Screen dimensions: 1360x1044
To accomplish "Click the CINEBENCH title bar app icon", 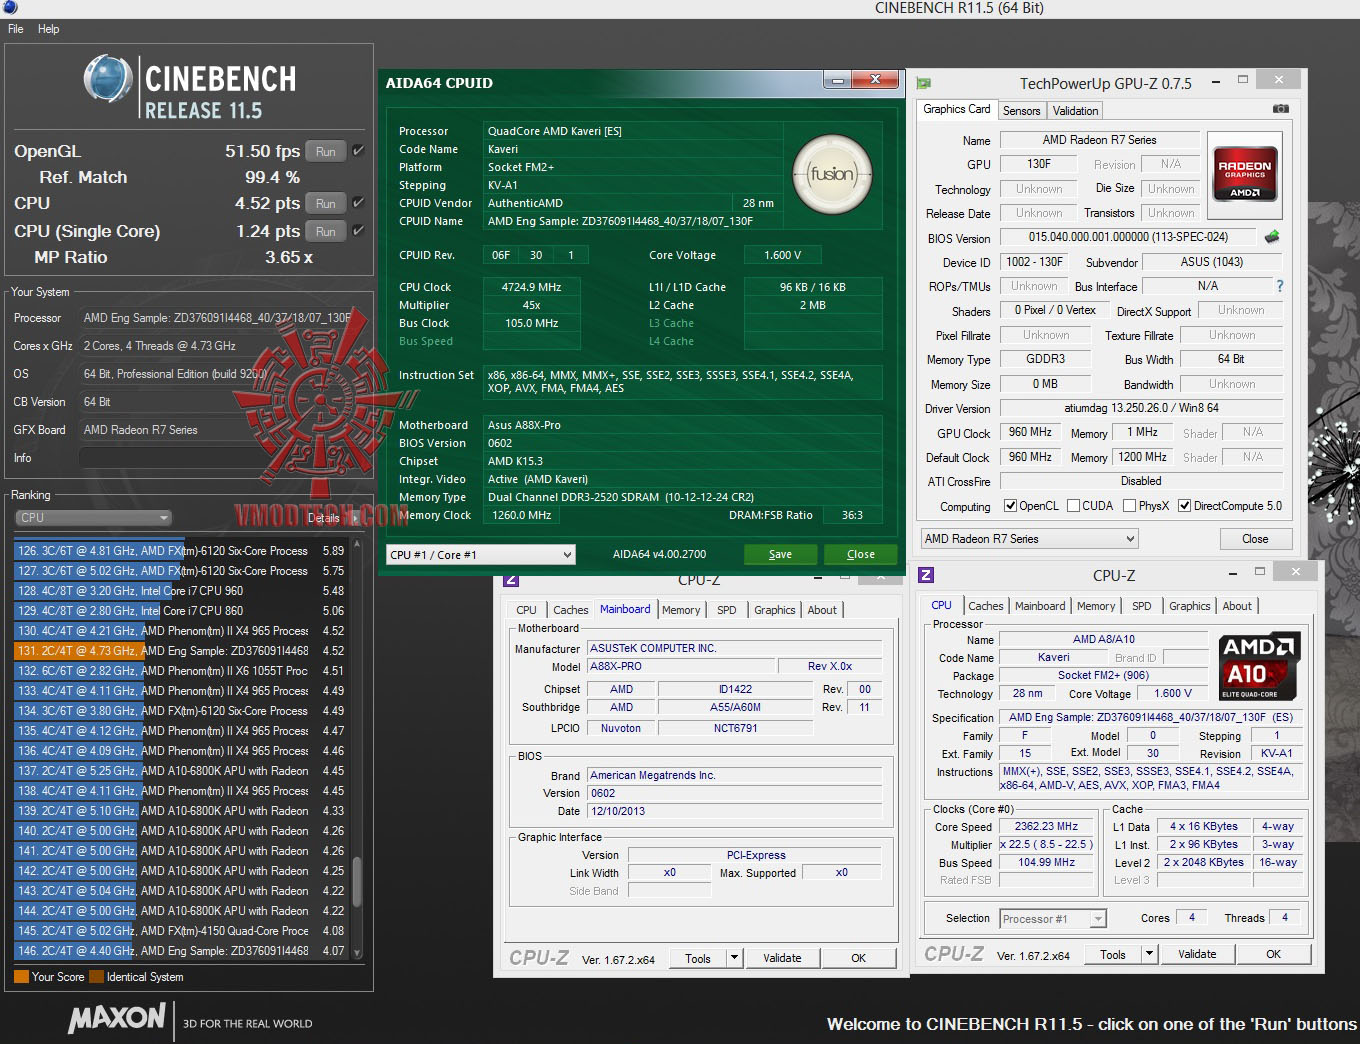I will (10, 8).
